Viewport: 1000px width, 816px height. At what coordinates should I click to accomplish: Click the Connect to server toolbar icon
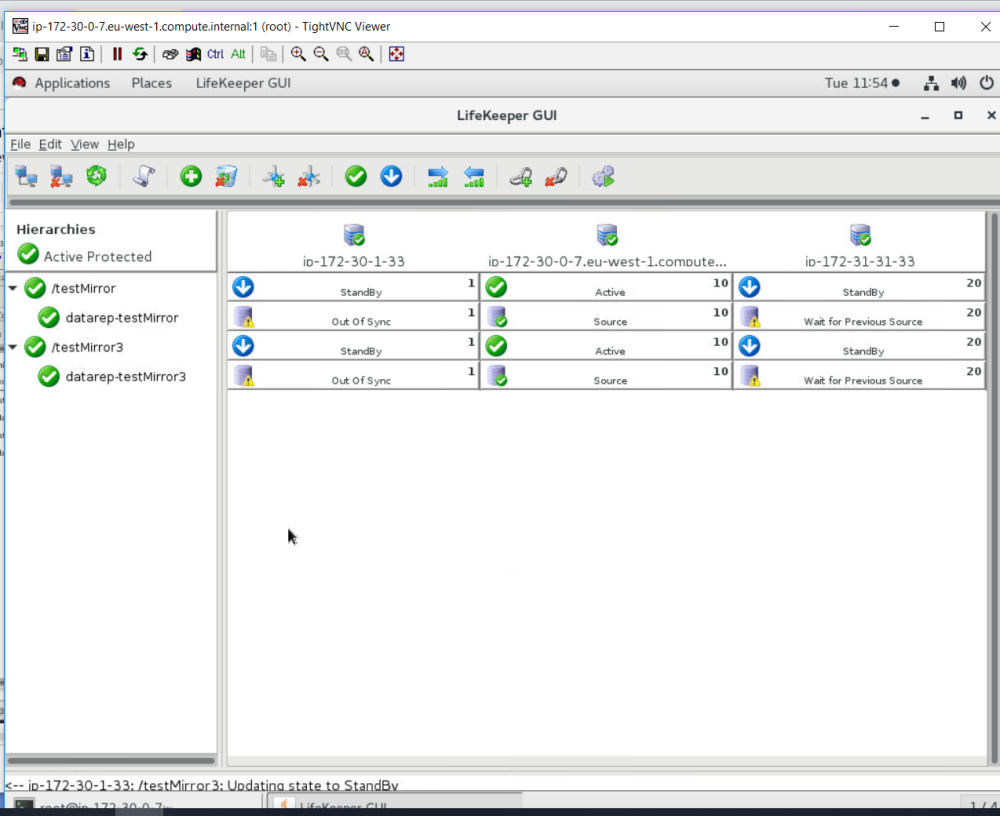(26, 177)
